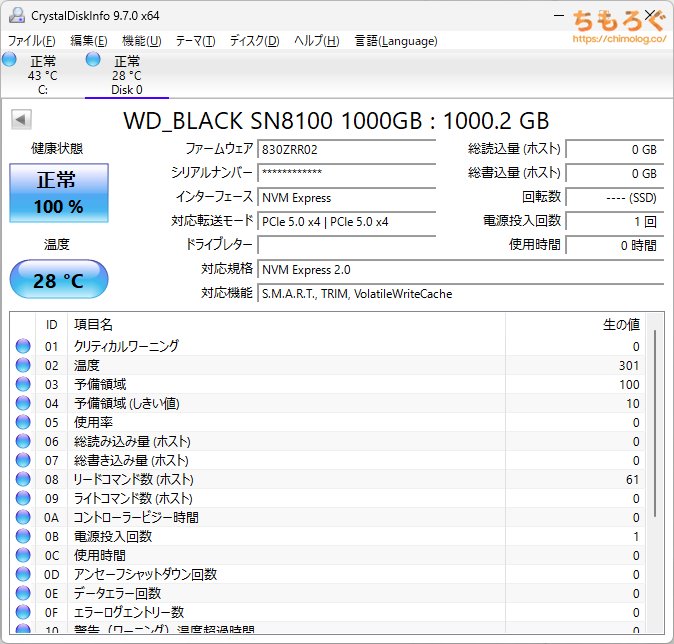Select the アンセーフシャットダウン回数 row text
Image resolution: width=674 pixels, height=644 pixels.
145,574
